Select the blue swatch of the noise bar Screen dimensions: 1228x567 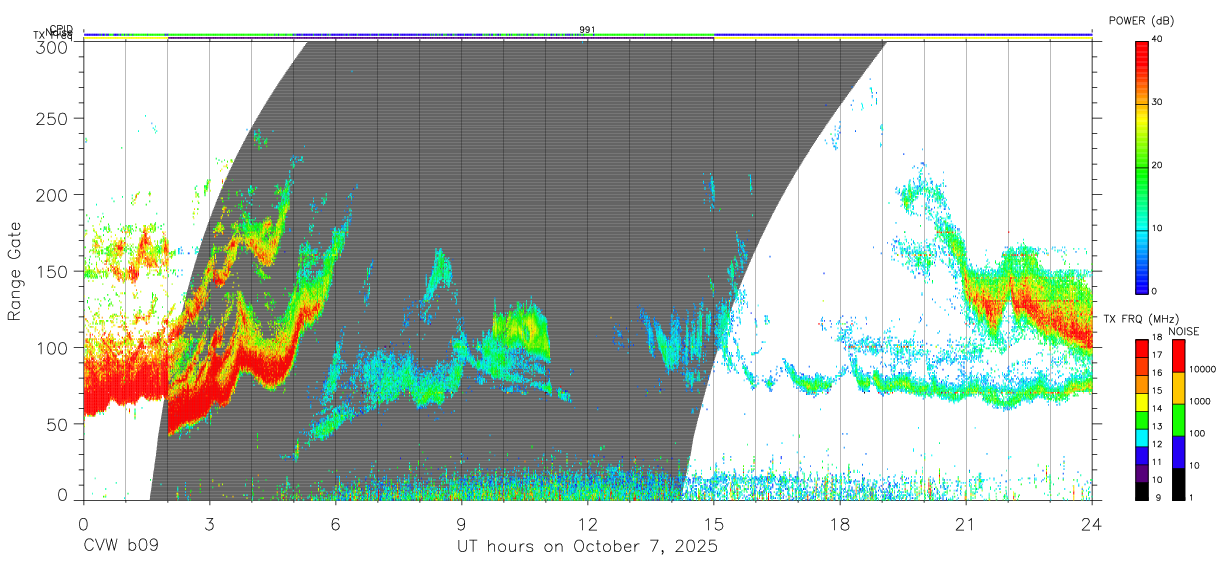[x=1178, y=452]
